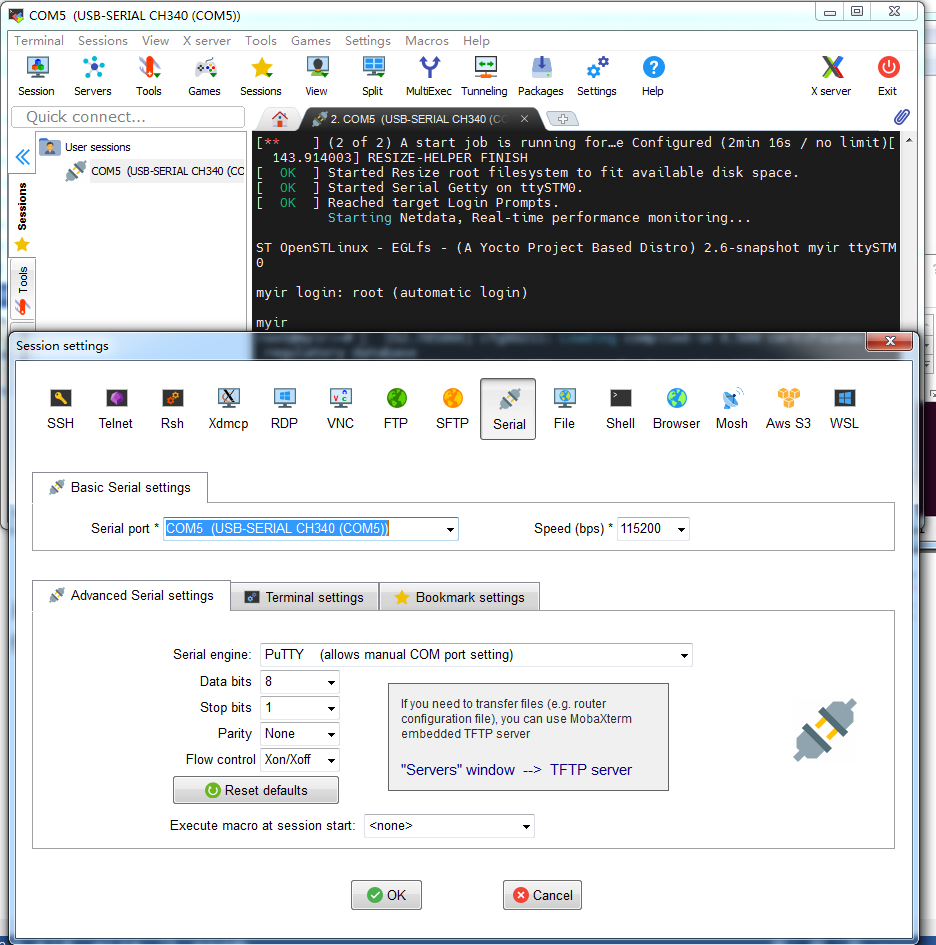Choose the Browser session type

(x=677, y=409)
